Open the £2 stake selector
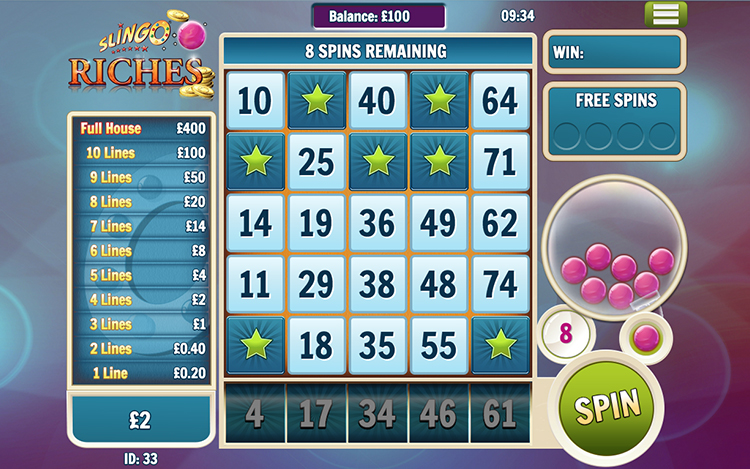The image size is (750, 469). coord(141,419)
